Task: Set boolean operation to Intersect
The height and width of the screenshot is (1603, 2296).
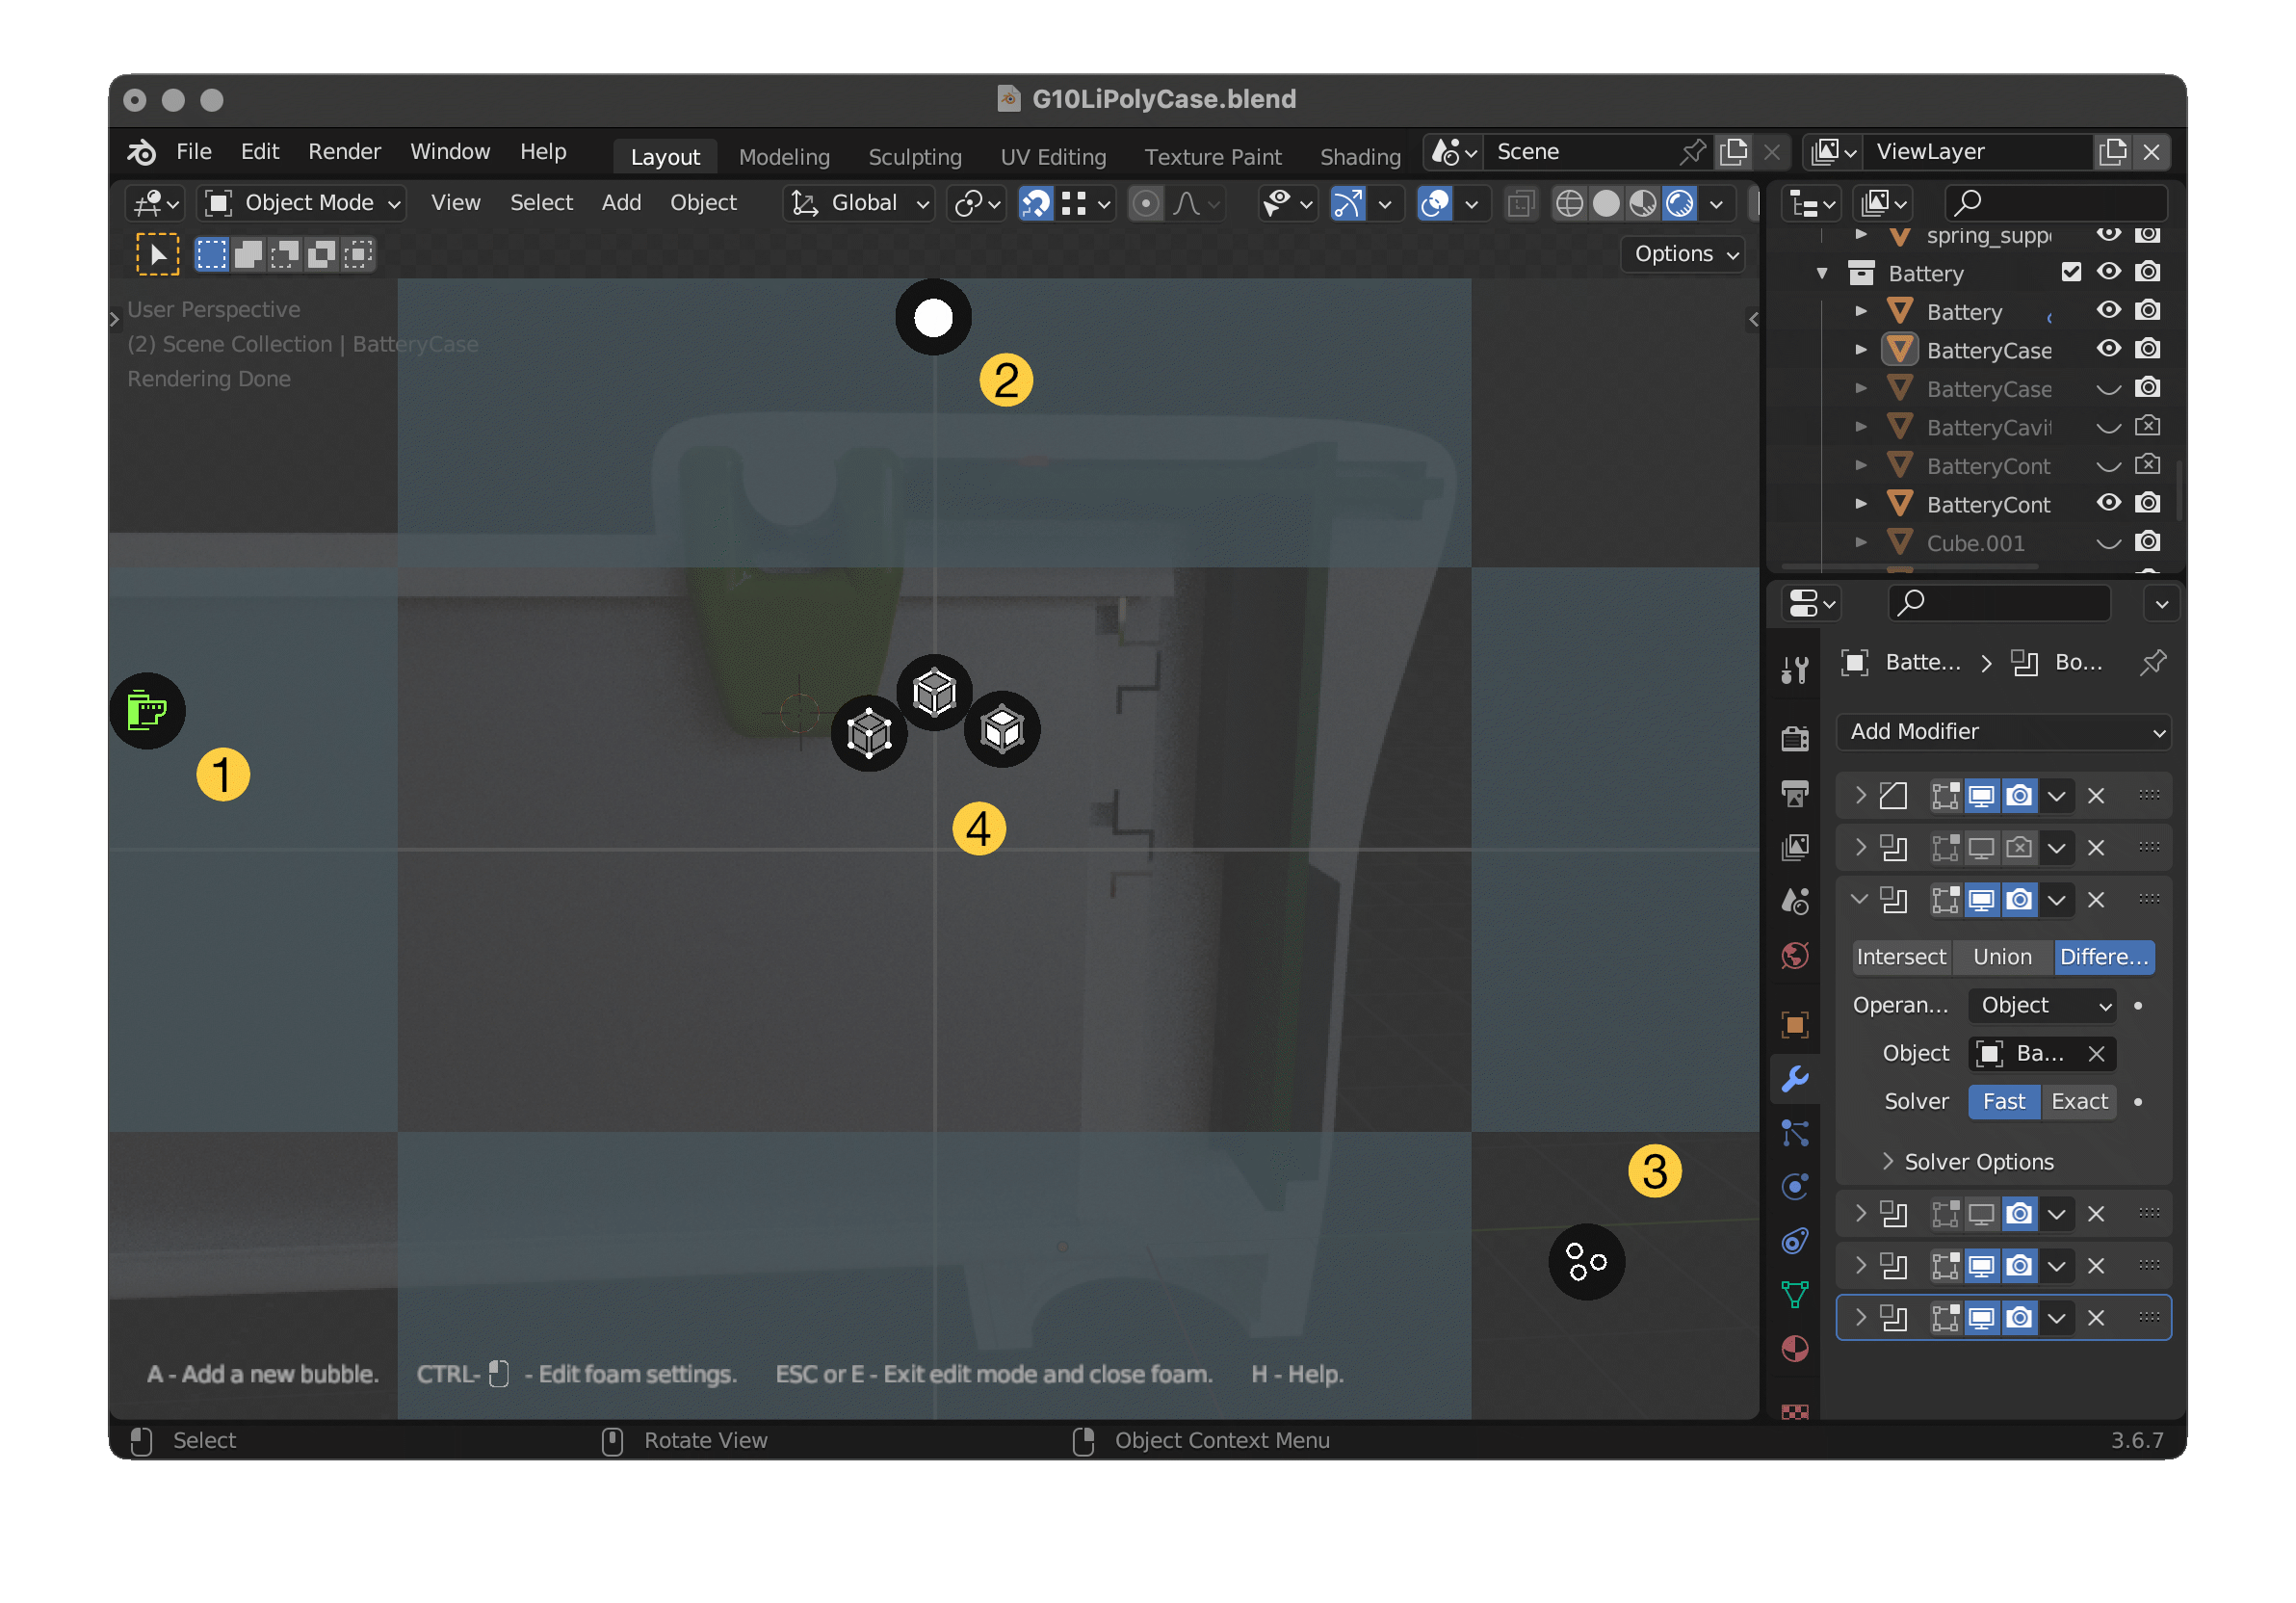Action: (x=1901, y=958)
